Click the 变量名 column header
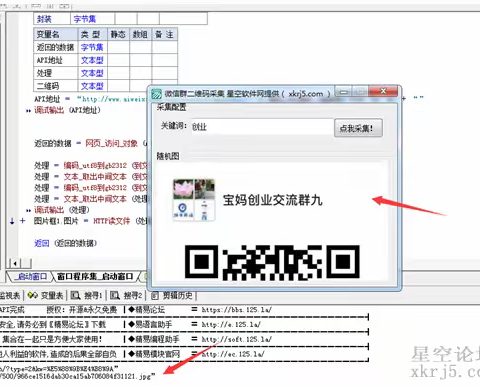This screenshot has width=480, height=386. (x=56, y=34)
